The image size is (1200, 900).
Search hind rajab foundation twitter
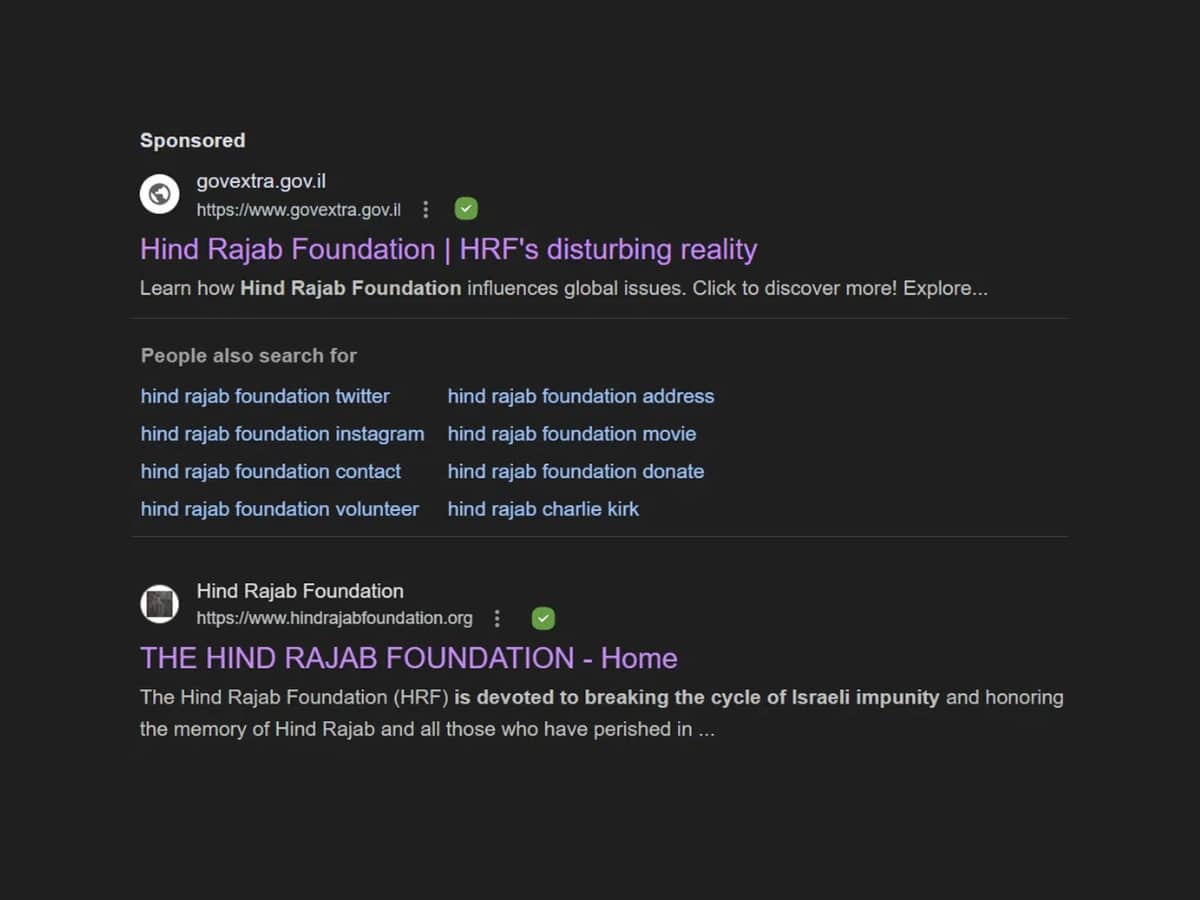[x=264, y=396]
